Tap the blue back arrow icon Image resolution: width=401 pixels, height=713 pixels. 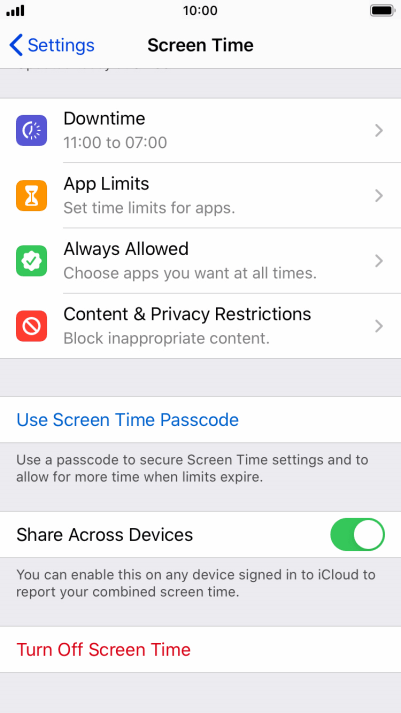point(16,45)
